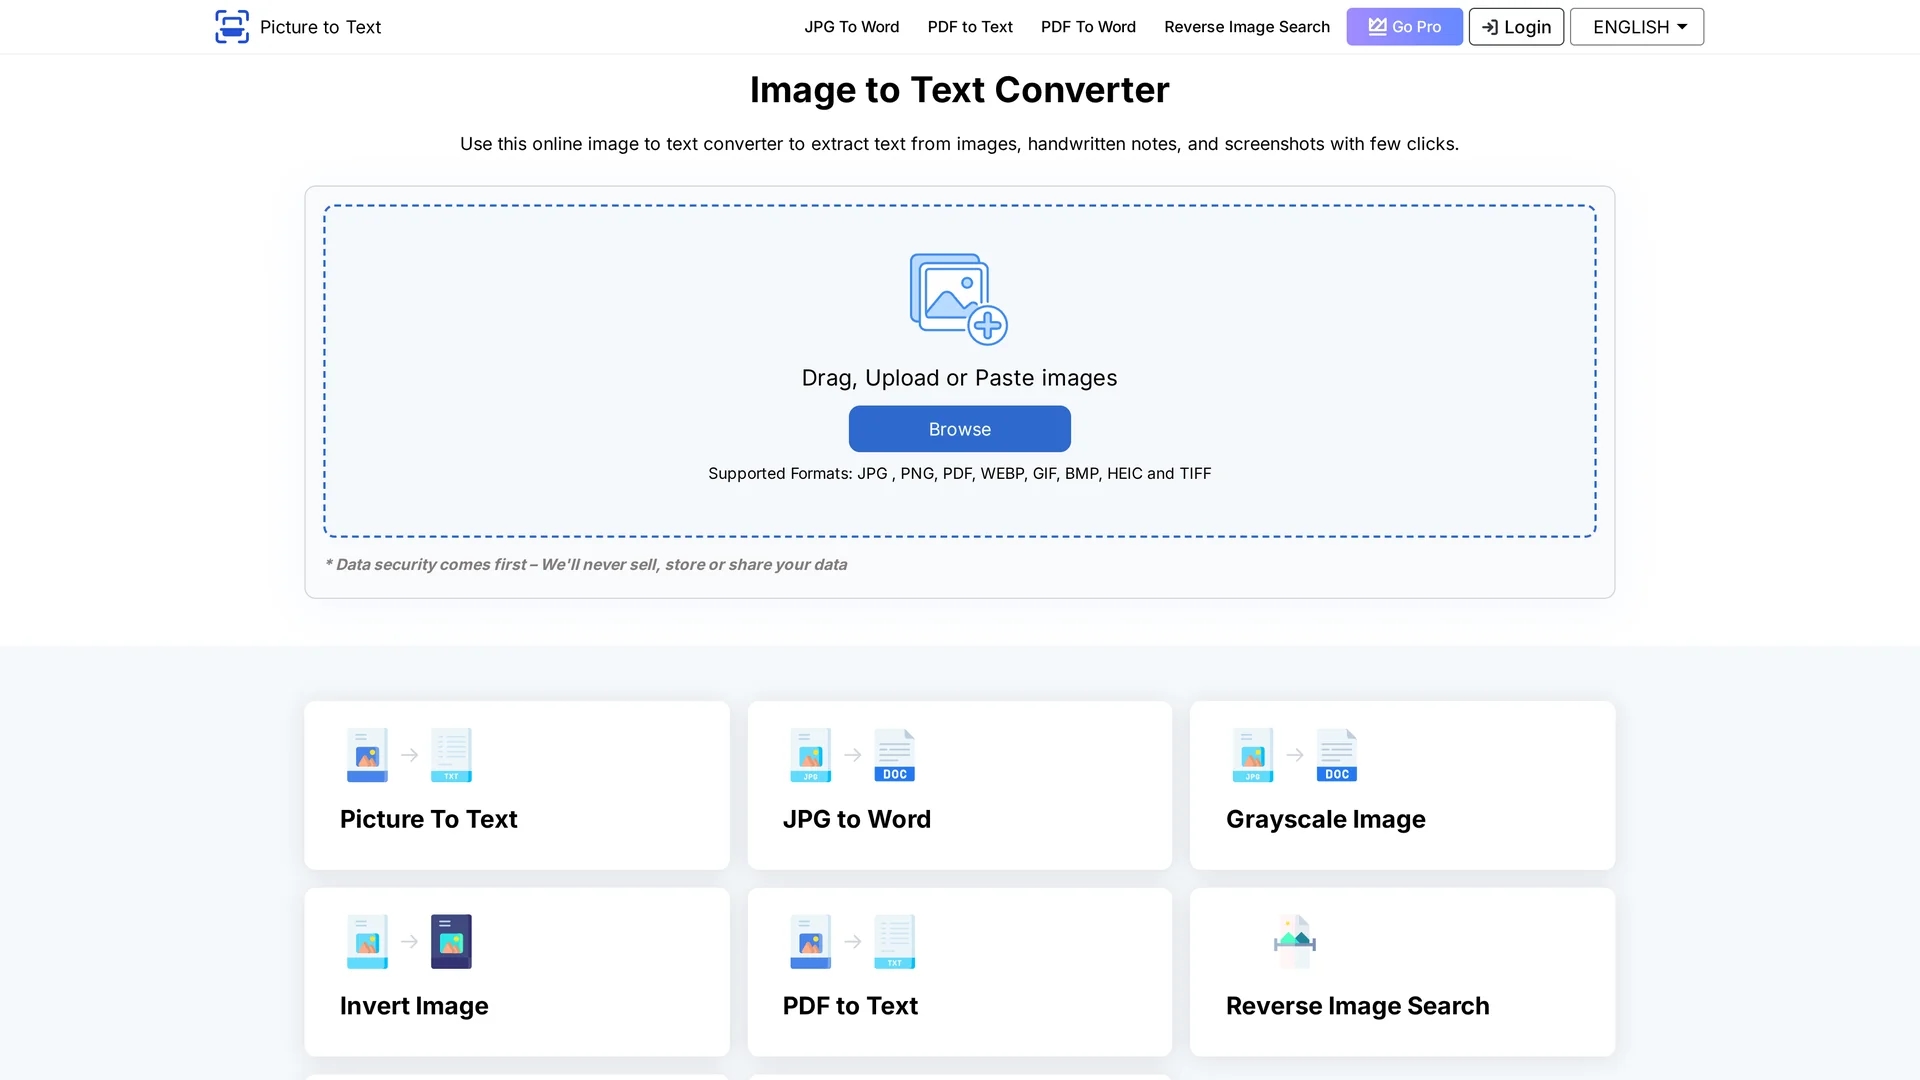This screenshot has width=1920, height=1080.
Task: Click the description text about extracting text from images
Action: 960,144
